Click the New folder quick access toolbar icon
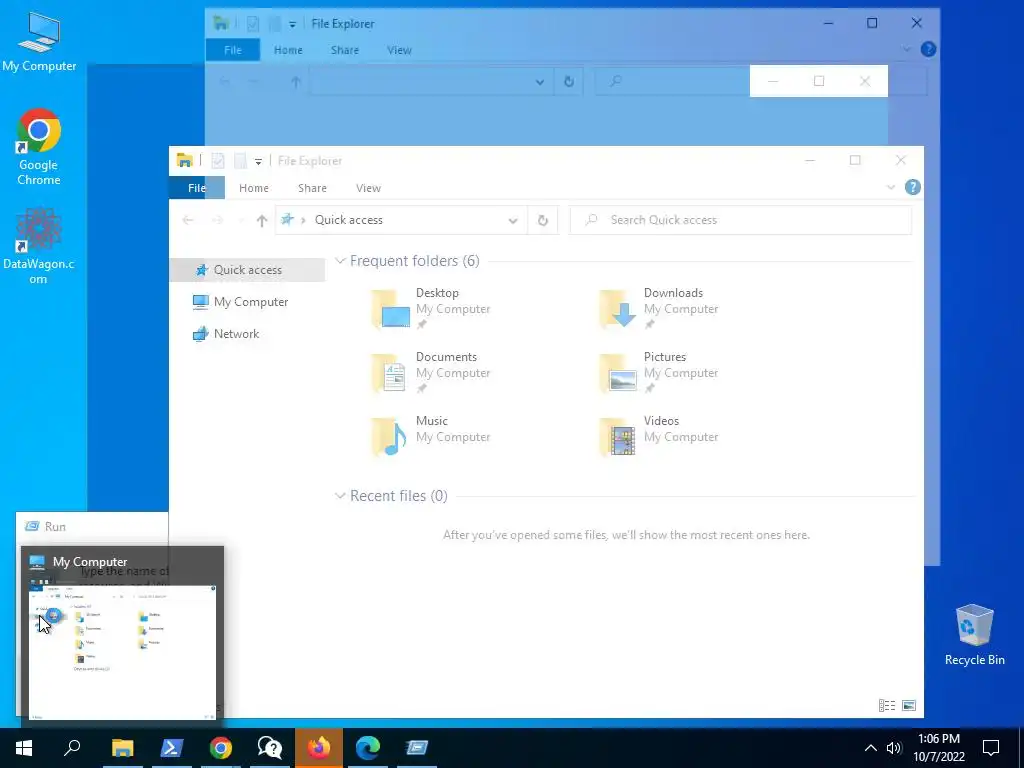 click(240, 161)
